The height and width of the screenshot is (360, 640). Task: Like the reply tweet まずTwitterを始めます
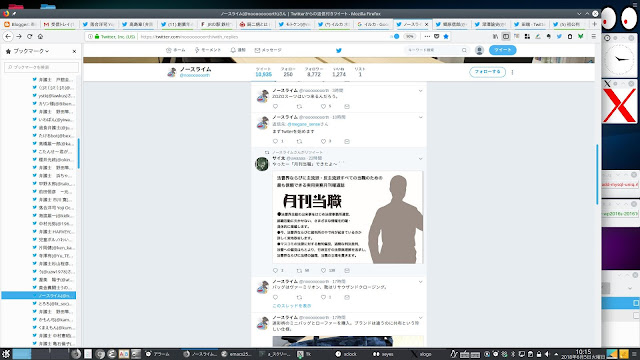[x=323, y=141]
